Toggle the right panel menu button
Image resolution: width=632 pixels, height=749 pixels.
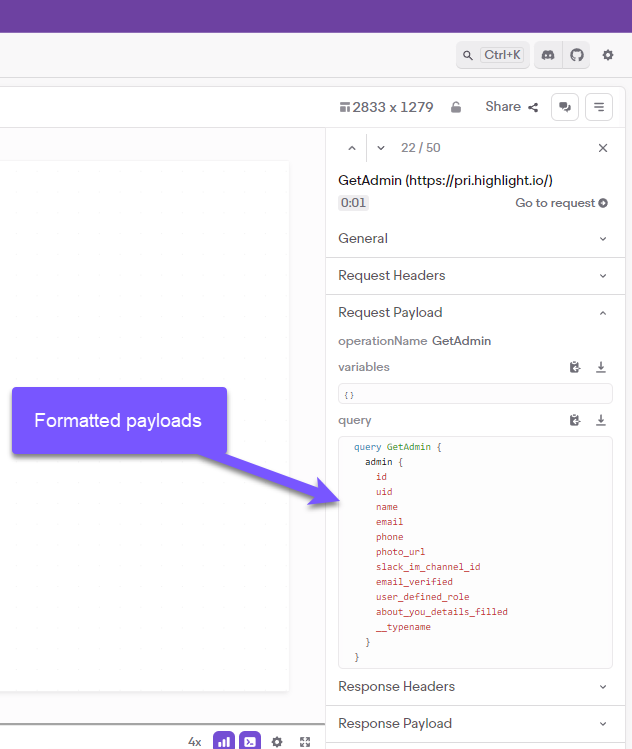coord(599,107)
